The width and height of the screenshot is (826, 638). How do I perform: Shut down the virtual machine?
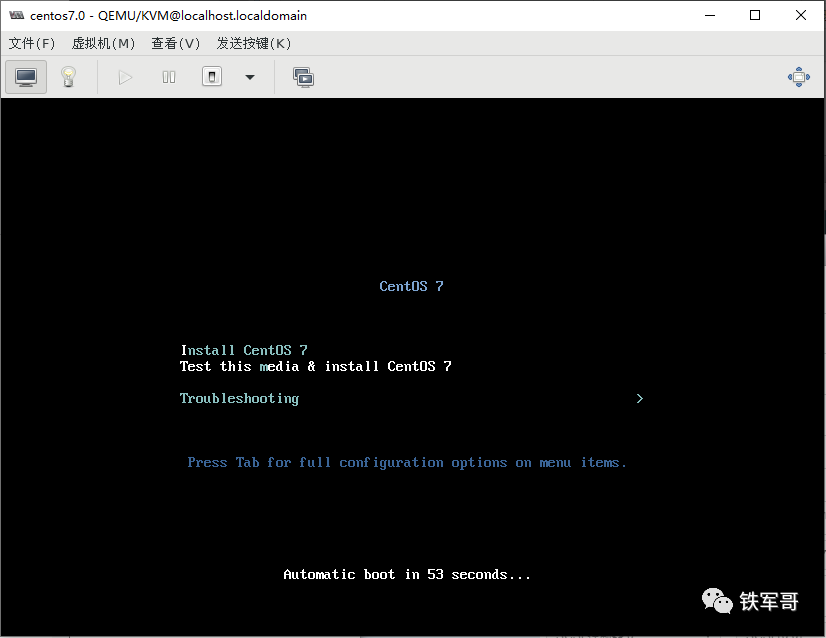click(x=212, y=77)
